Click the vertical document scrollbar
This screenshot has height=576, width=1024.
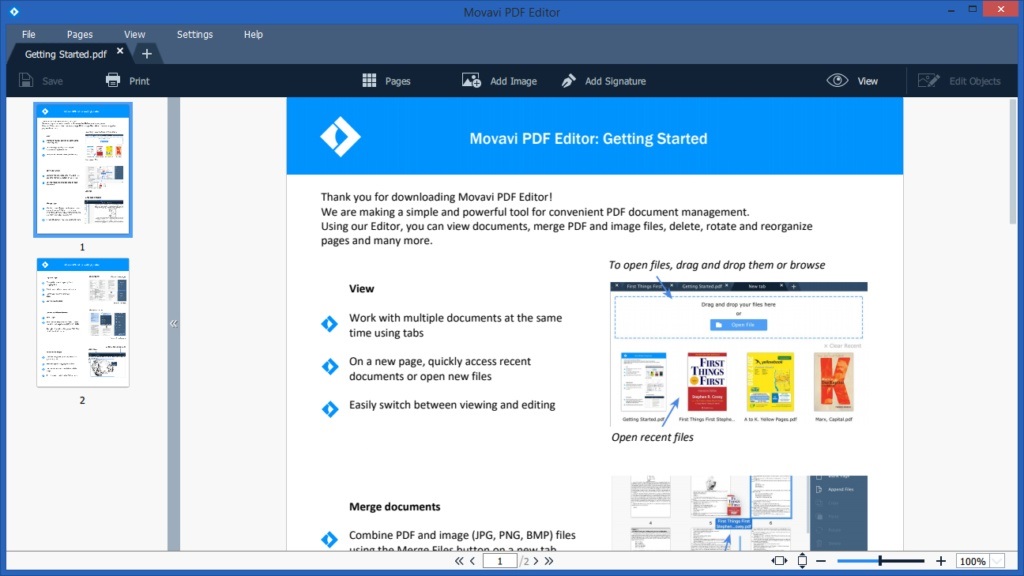click(x=1013, y=161)
